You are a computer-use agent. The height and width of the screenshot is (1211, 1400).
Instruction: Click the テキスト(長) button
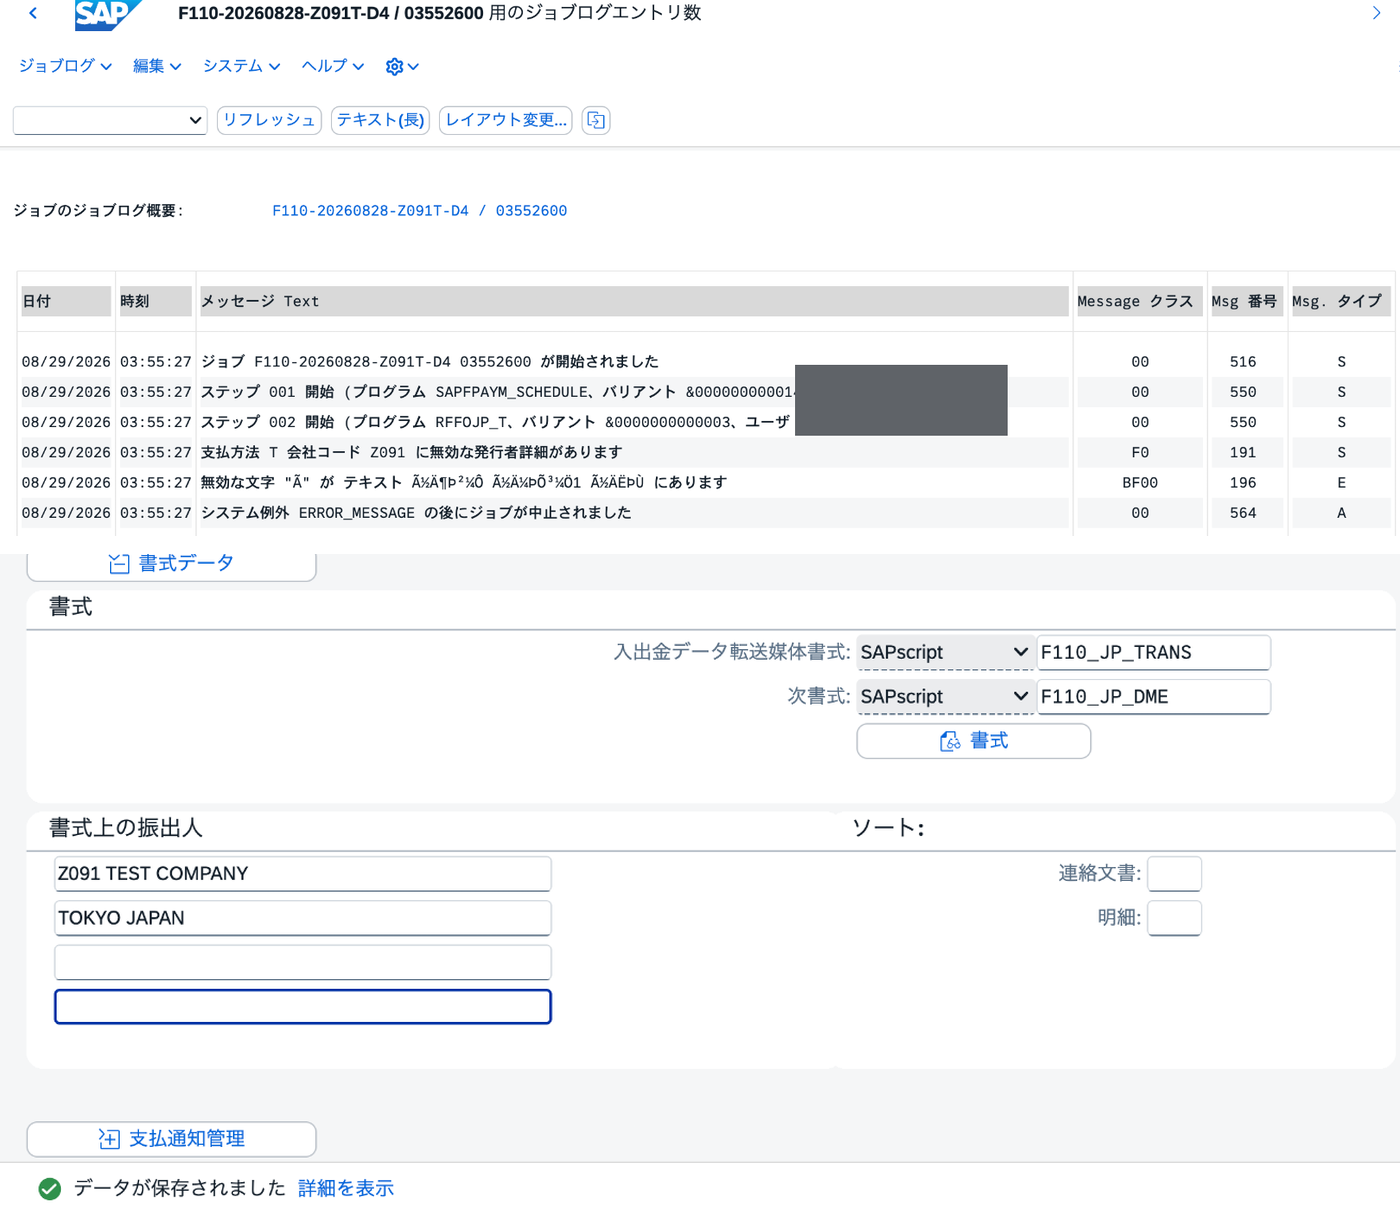(x=380, y=120)
